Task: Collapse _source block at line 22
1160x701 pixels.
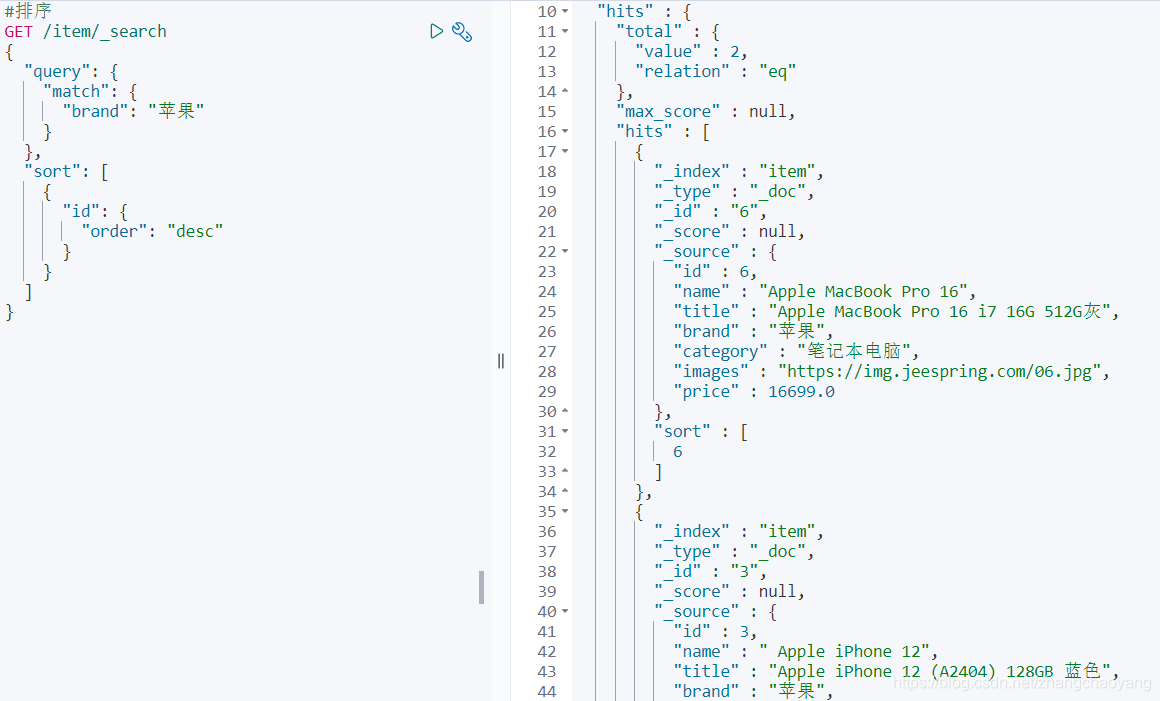Action: pyautogui.click(x=565, y=251)
